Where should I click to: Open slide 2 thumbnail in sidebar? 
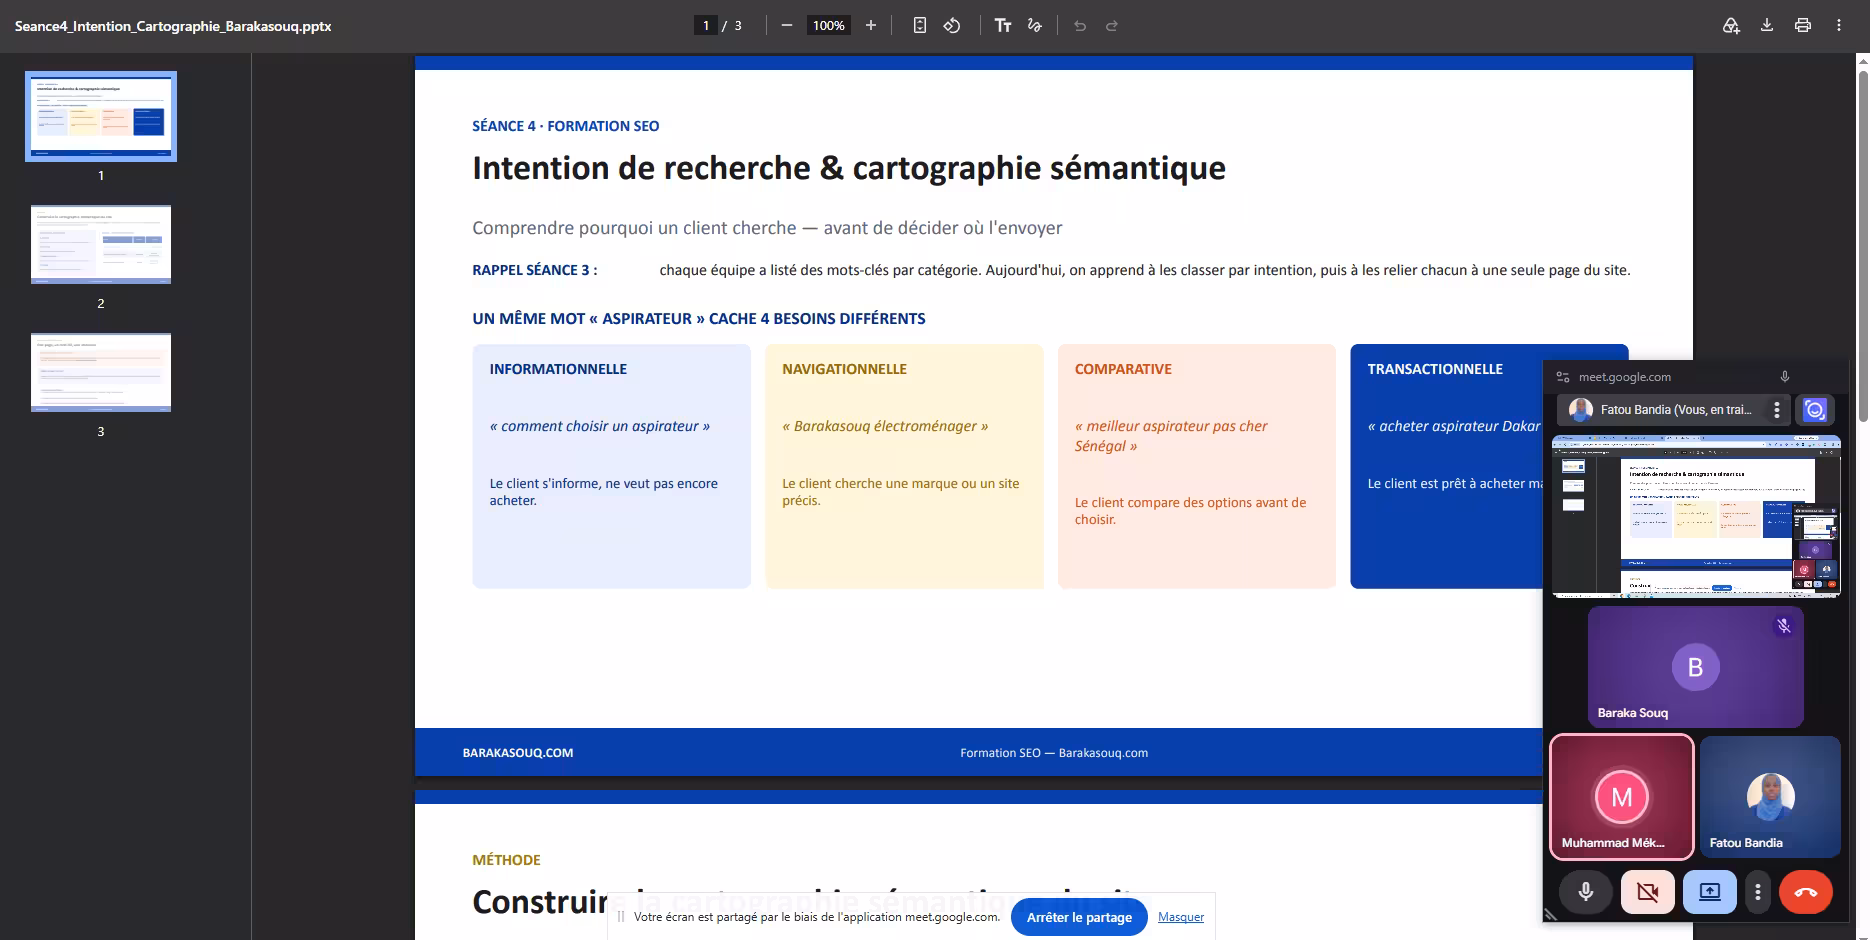101,244
